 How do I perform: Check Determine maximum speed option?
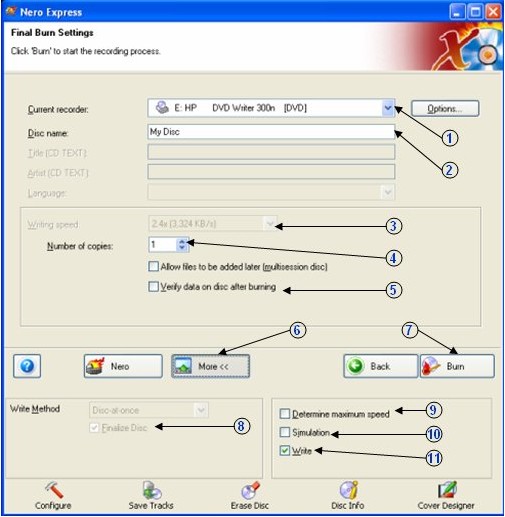click(x=285, y=413)
